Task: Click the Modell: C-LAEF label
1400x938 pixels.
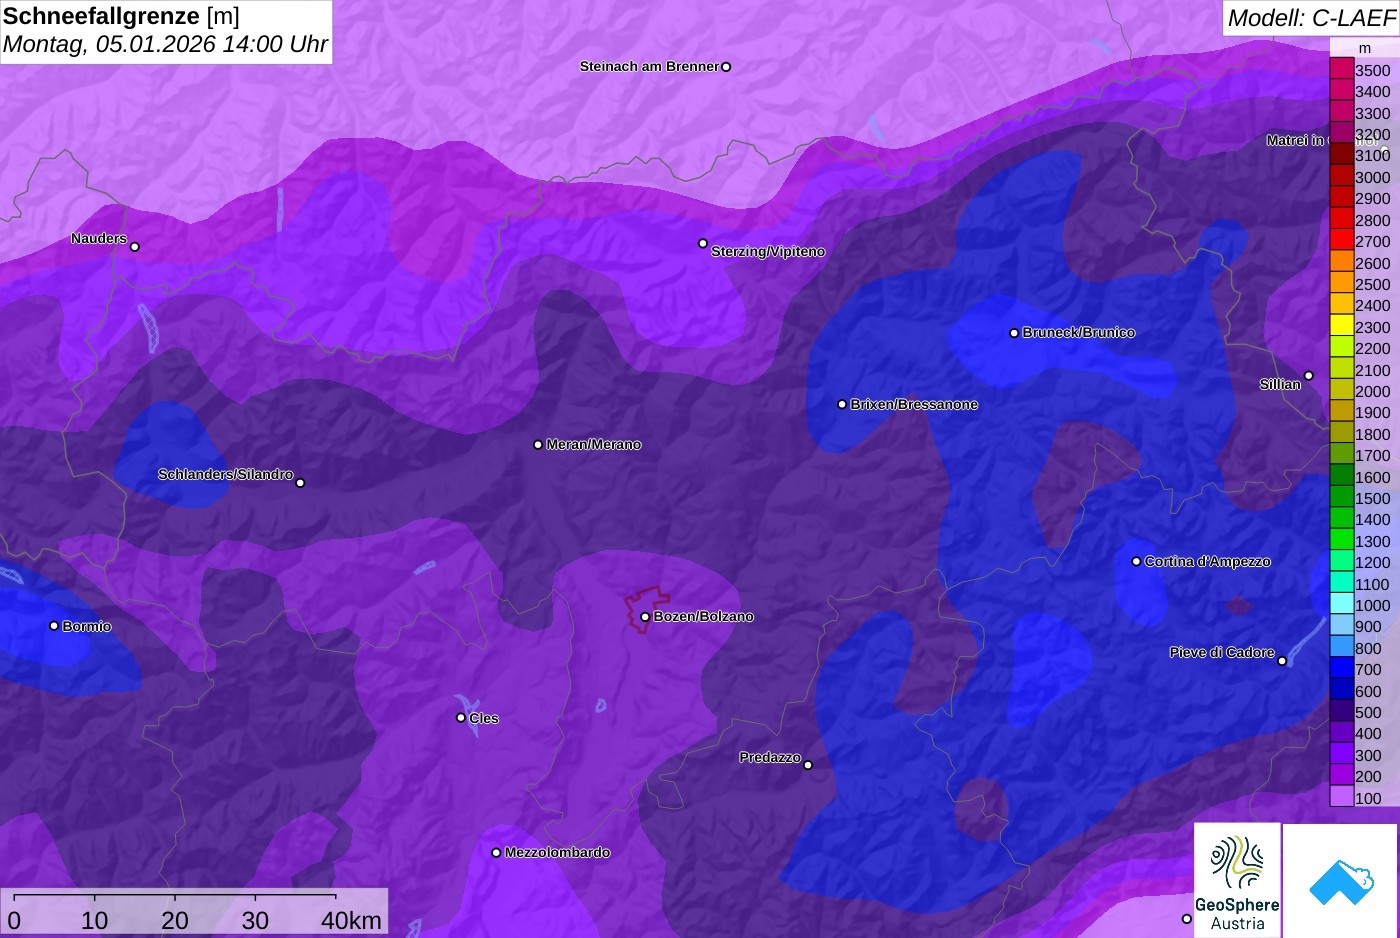Action: [1311, 17]
